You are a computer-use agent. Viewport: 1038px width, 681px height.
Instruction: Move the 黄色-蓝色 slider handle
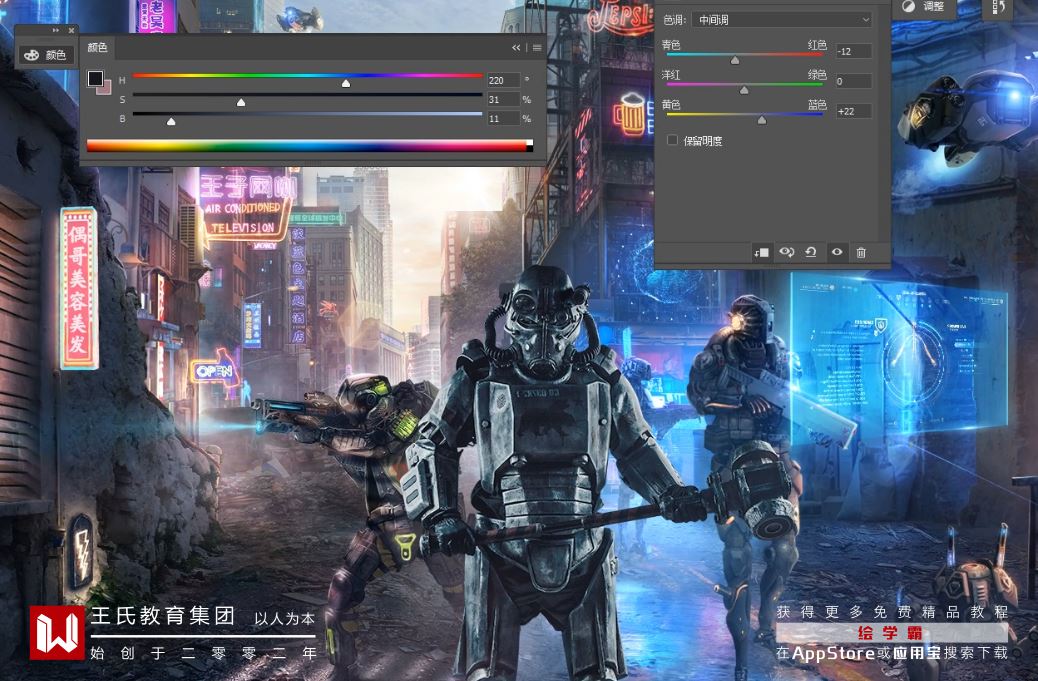point(762,120)
